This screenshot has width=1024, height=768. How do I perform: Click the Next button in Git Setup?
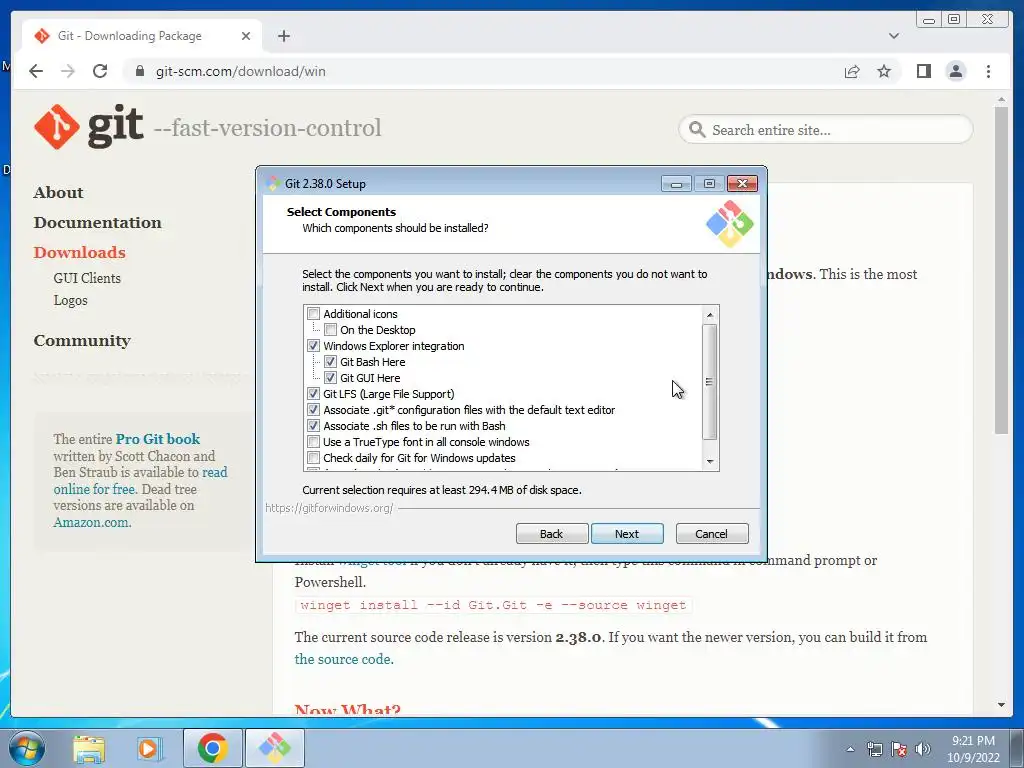pyautogui.click(x=627, y=534)
